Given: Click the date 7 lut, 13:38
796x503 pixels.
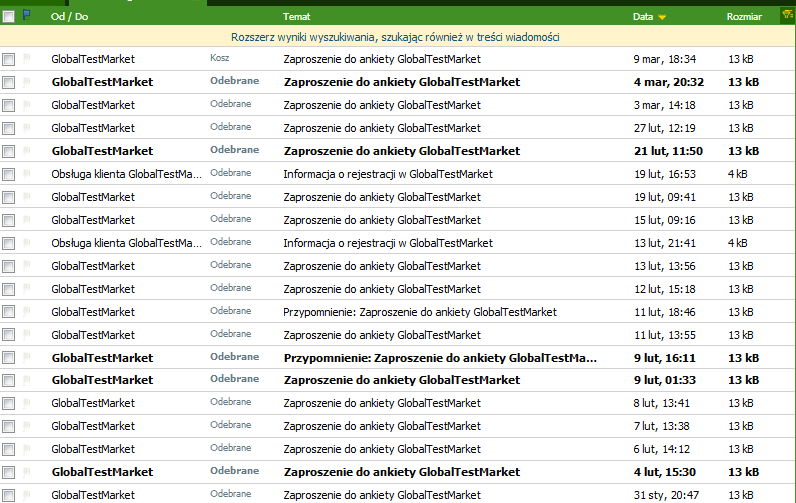Looking at the screenshot, I should coord(661,426).
